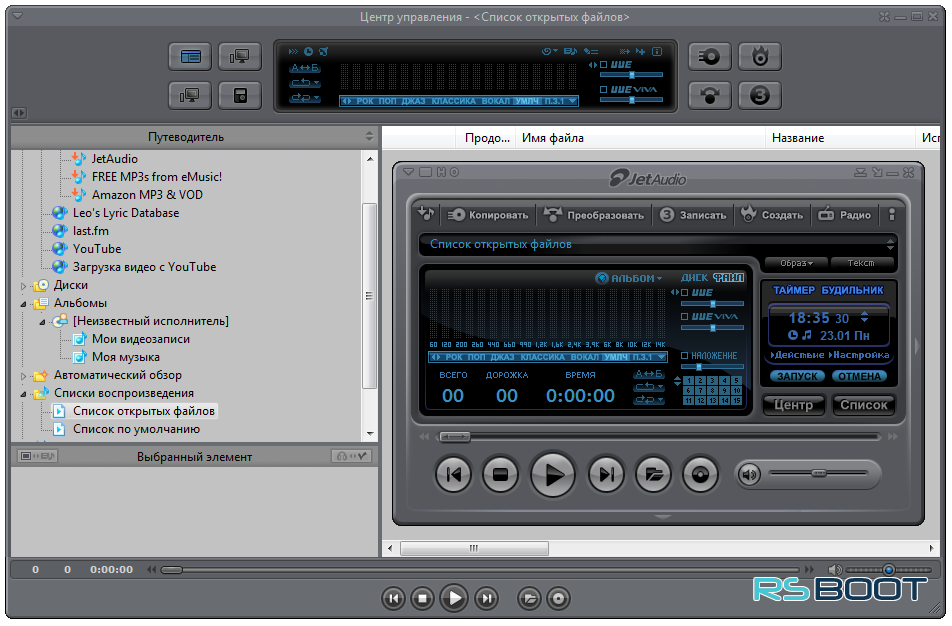
Task: Open the Образ dropdown
Action: pyautogui.click(x=796, y=263)
